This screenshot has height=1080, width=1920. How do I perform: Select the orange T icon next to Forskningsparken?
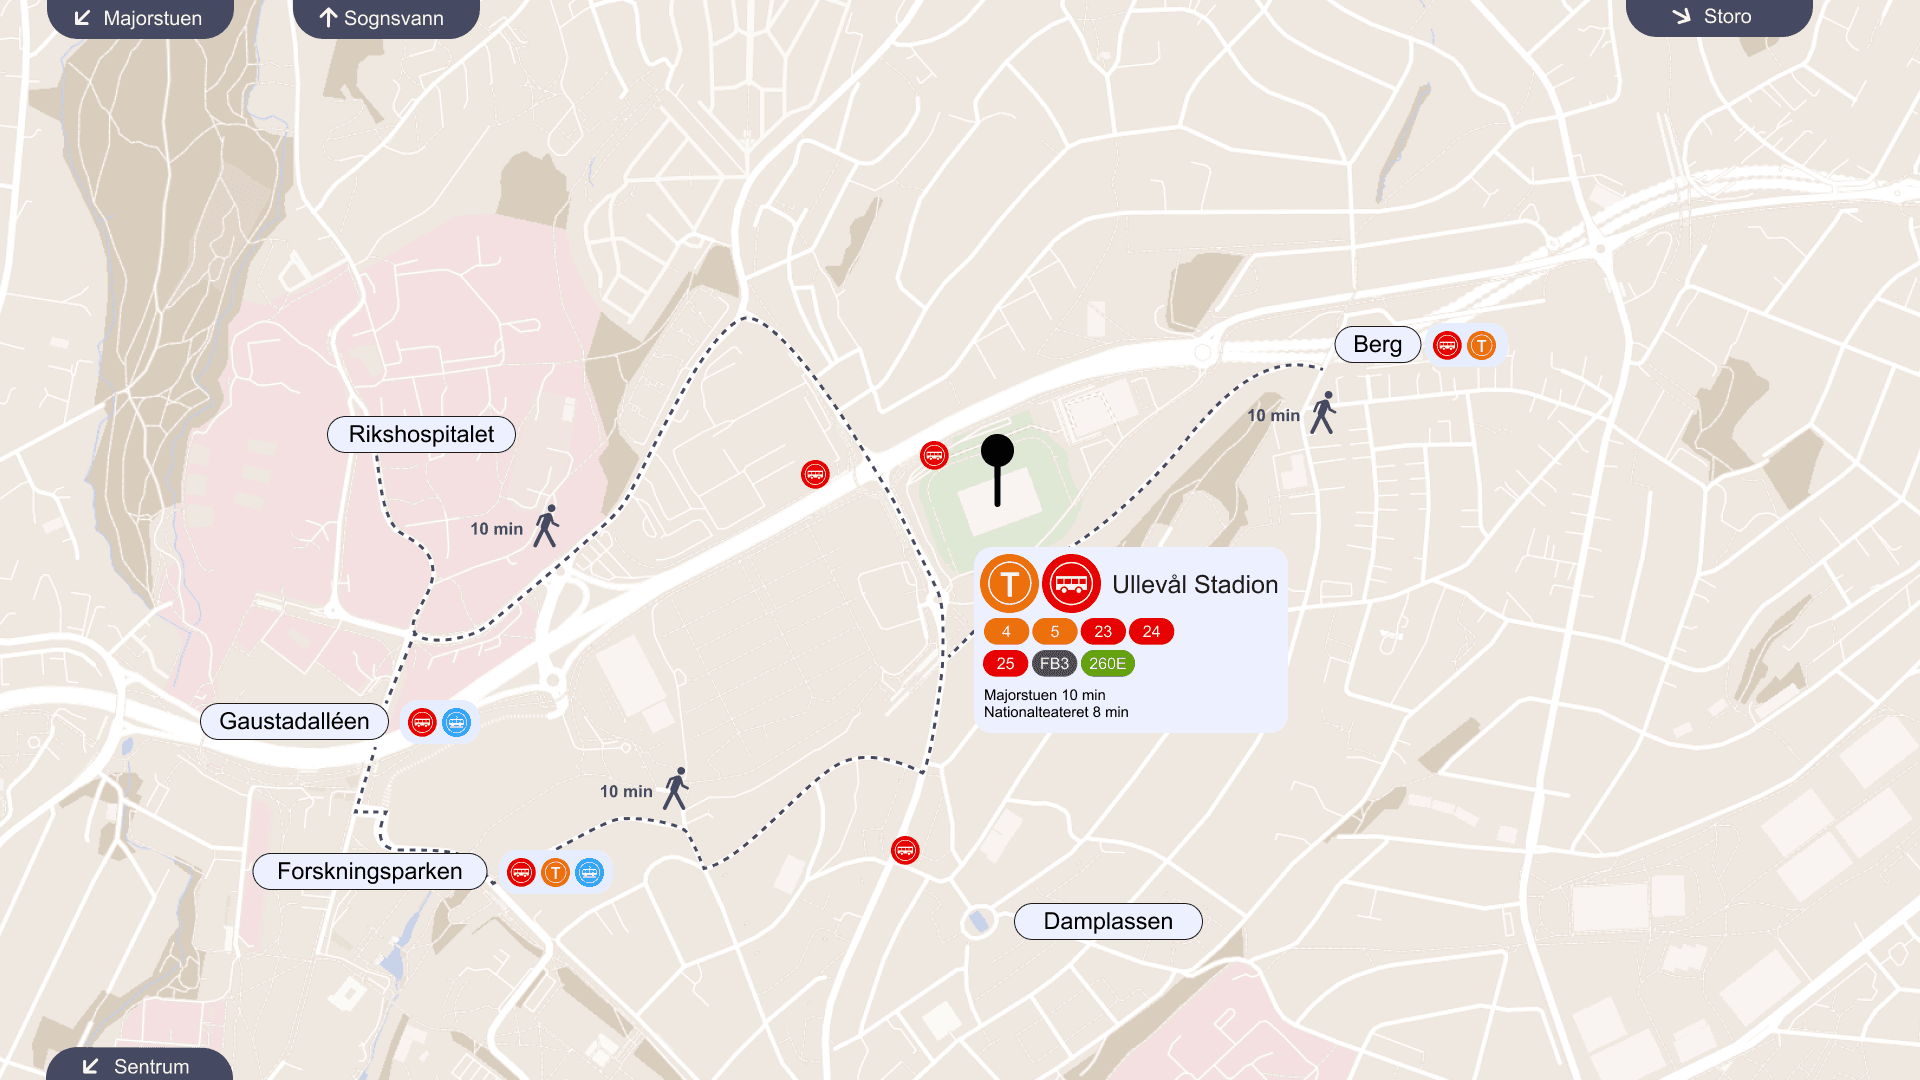click(555, 872)
